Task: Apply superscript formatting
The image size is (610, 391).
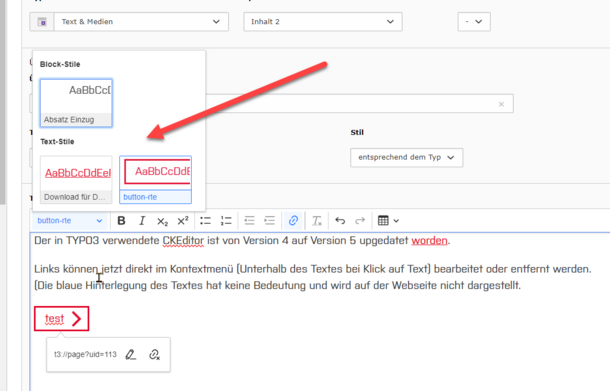Action: click(183, 221)
